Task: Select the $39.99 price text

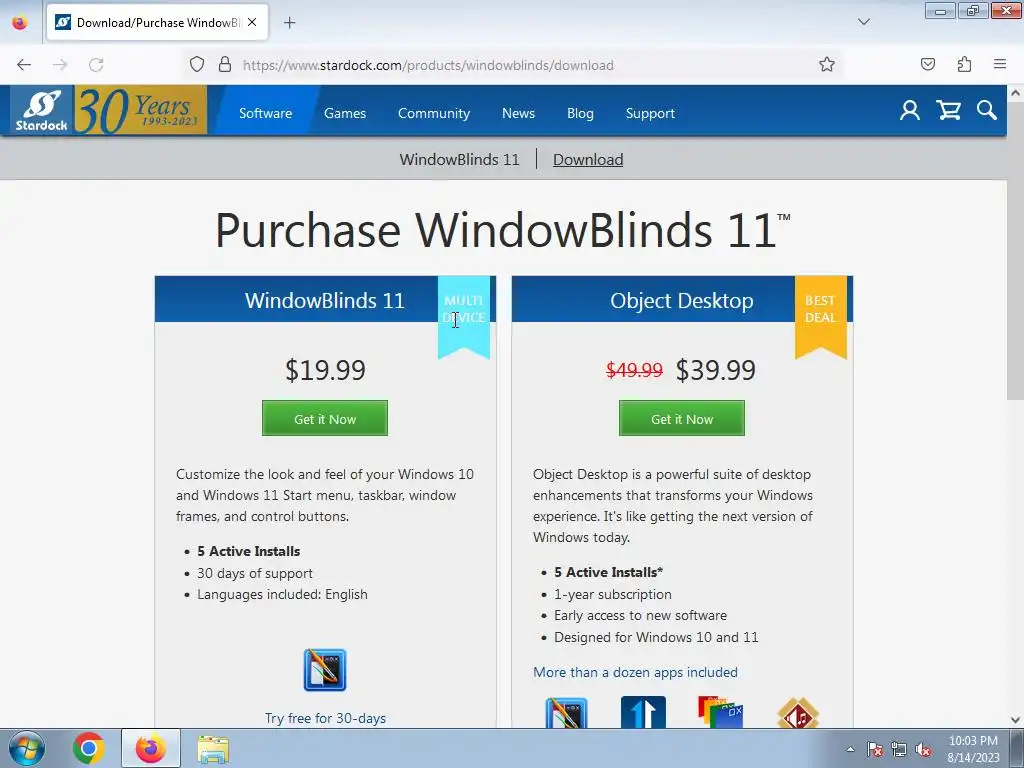Action: click(715, 370)
